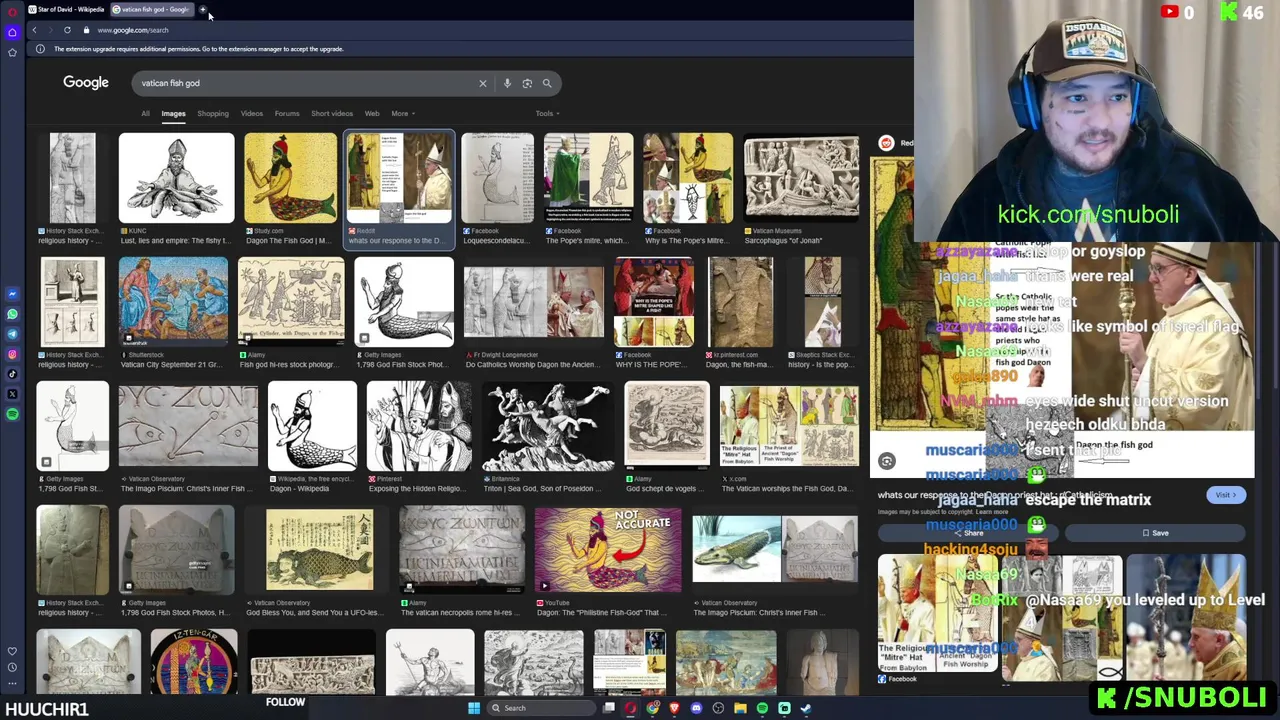Screen dimensions: 1280x720
Task: Switch to Videos results tab
Action: (251, 113)
